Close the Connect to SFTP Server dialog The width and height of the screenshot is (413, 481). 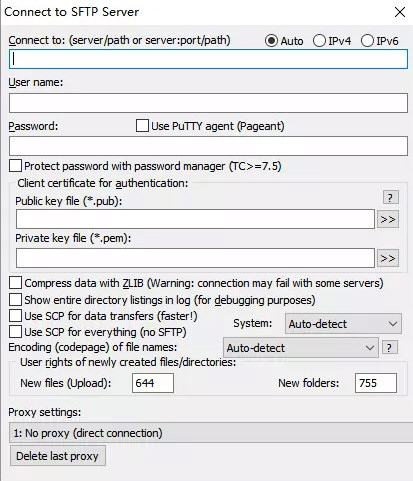pyautogui.click(x=400, y=12)
